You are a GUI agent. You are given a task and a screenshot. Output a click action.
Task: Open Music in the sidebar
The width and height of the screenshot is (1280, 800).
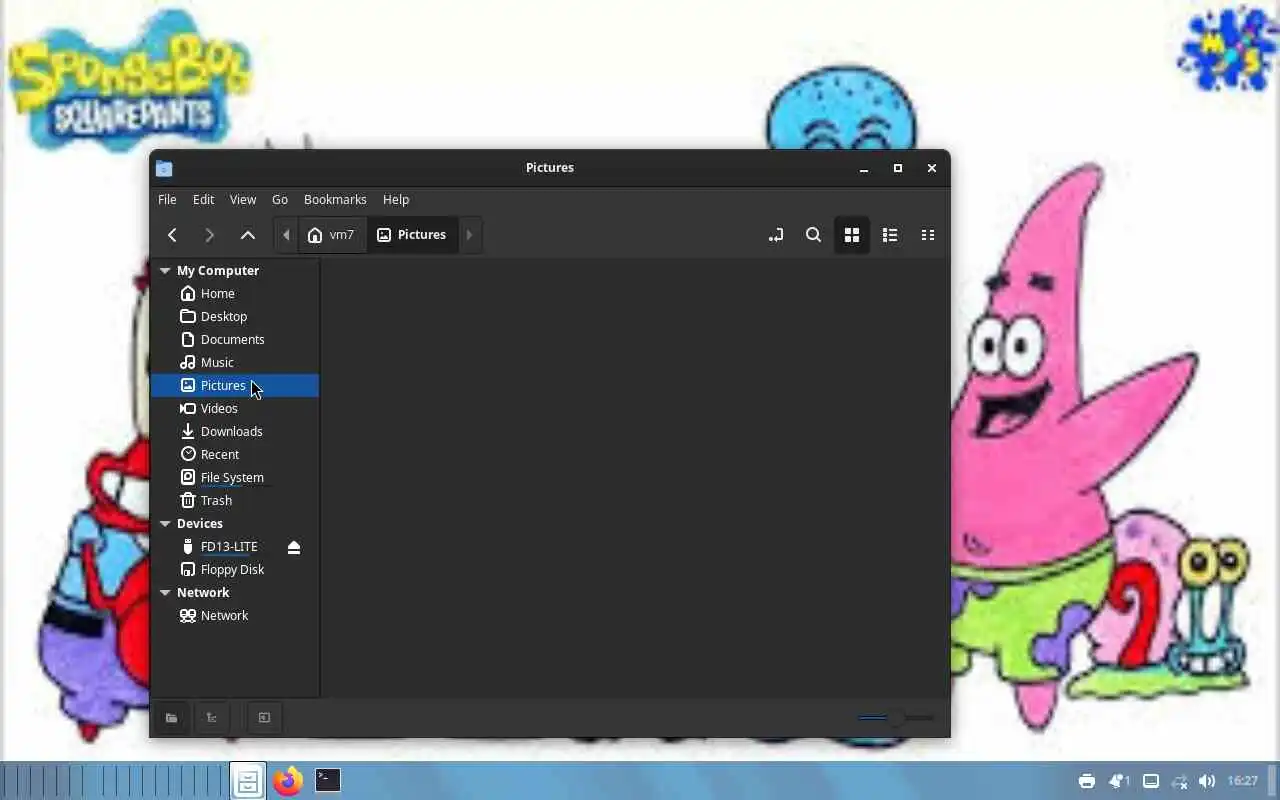235,363
